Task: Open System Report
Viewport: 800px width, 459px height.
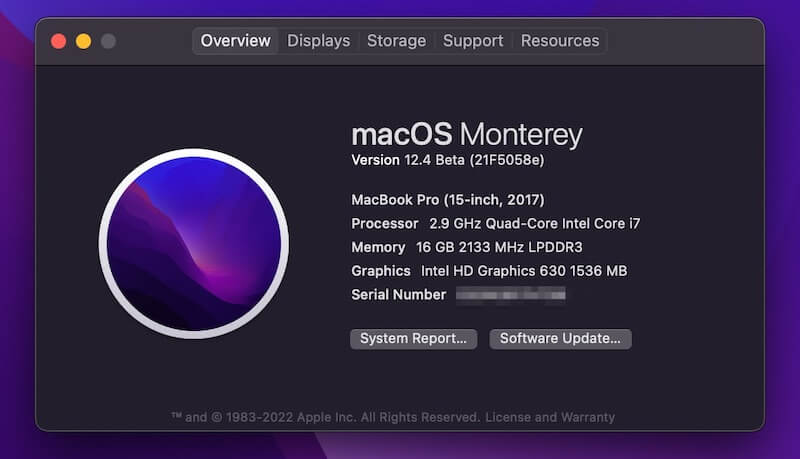Action: (x=413, y=339)
